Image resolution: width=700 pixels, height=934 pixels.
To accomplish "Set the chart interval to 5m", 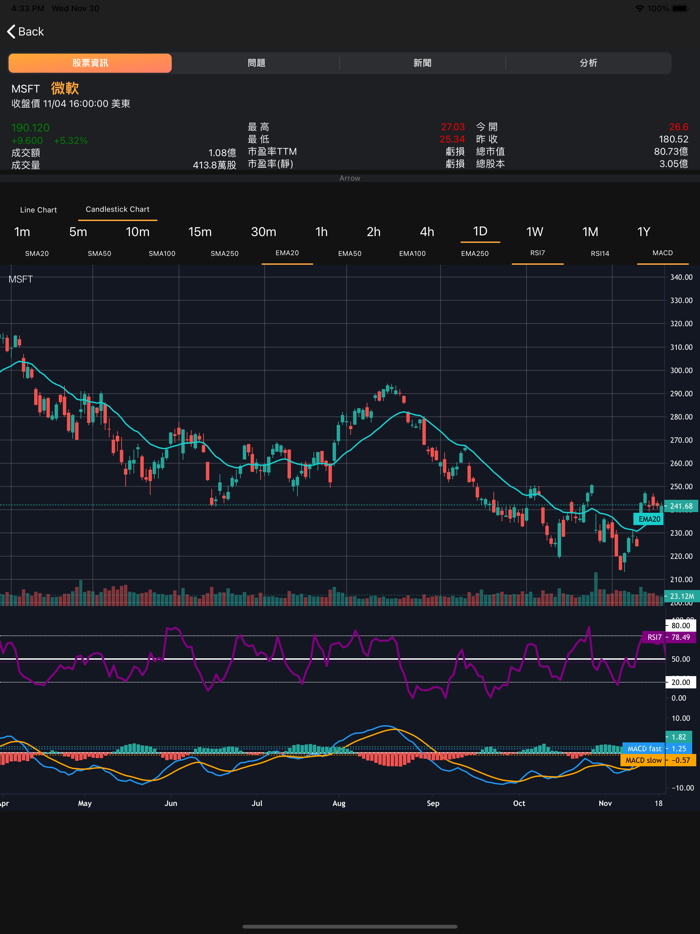I will coord(78,232).
